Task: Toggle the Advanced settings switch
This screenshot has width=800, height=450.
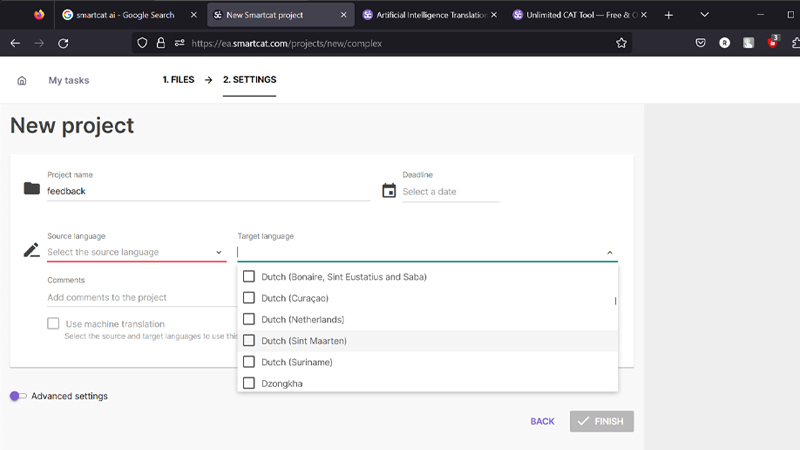Action: 18,396
